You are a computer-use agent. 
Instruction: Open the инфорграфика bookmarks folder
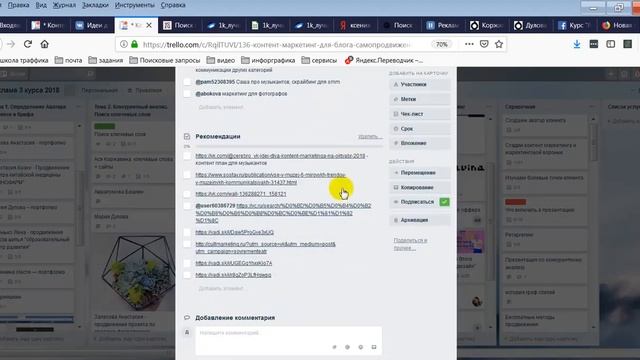click(x=268, y=60)
